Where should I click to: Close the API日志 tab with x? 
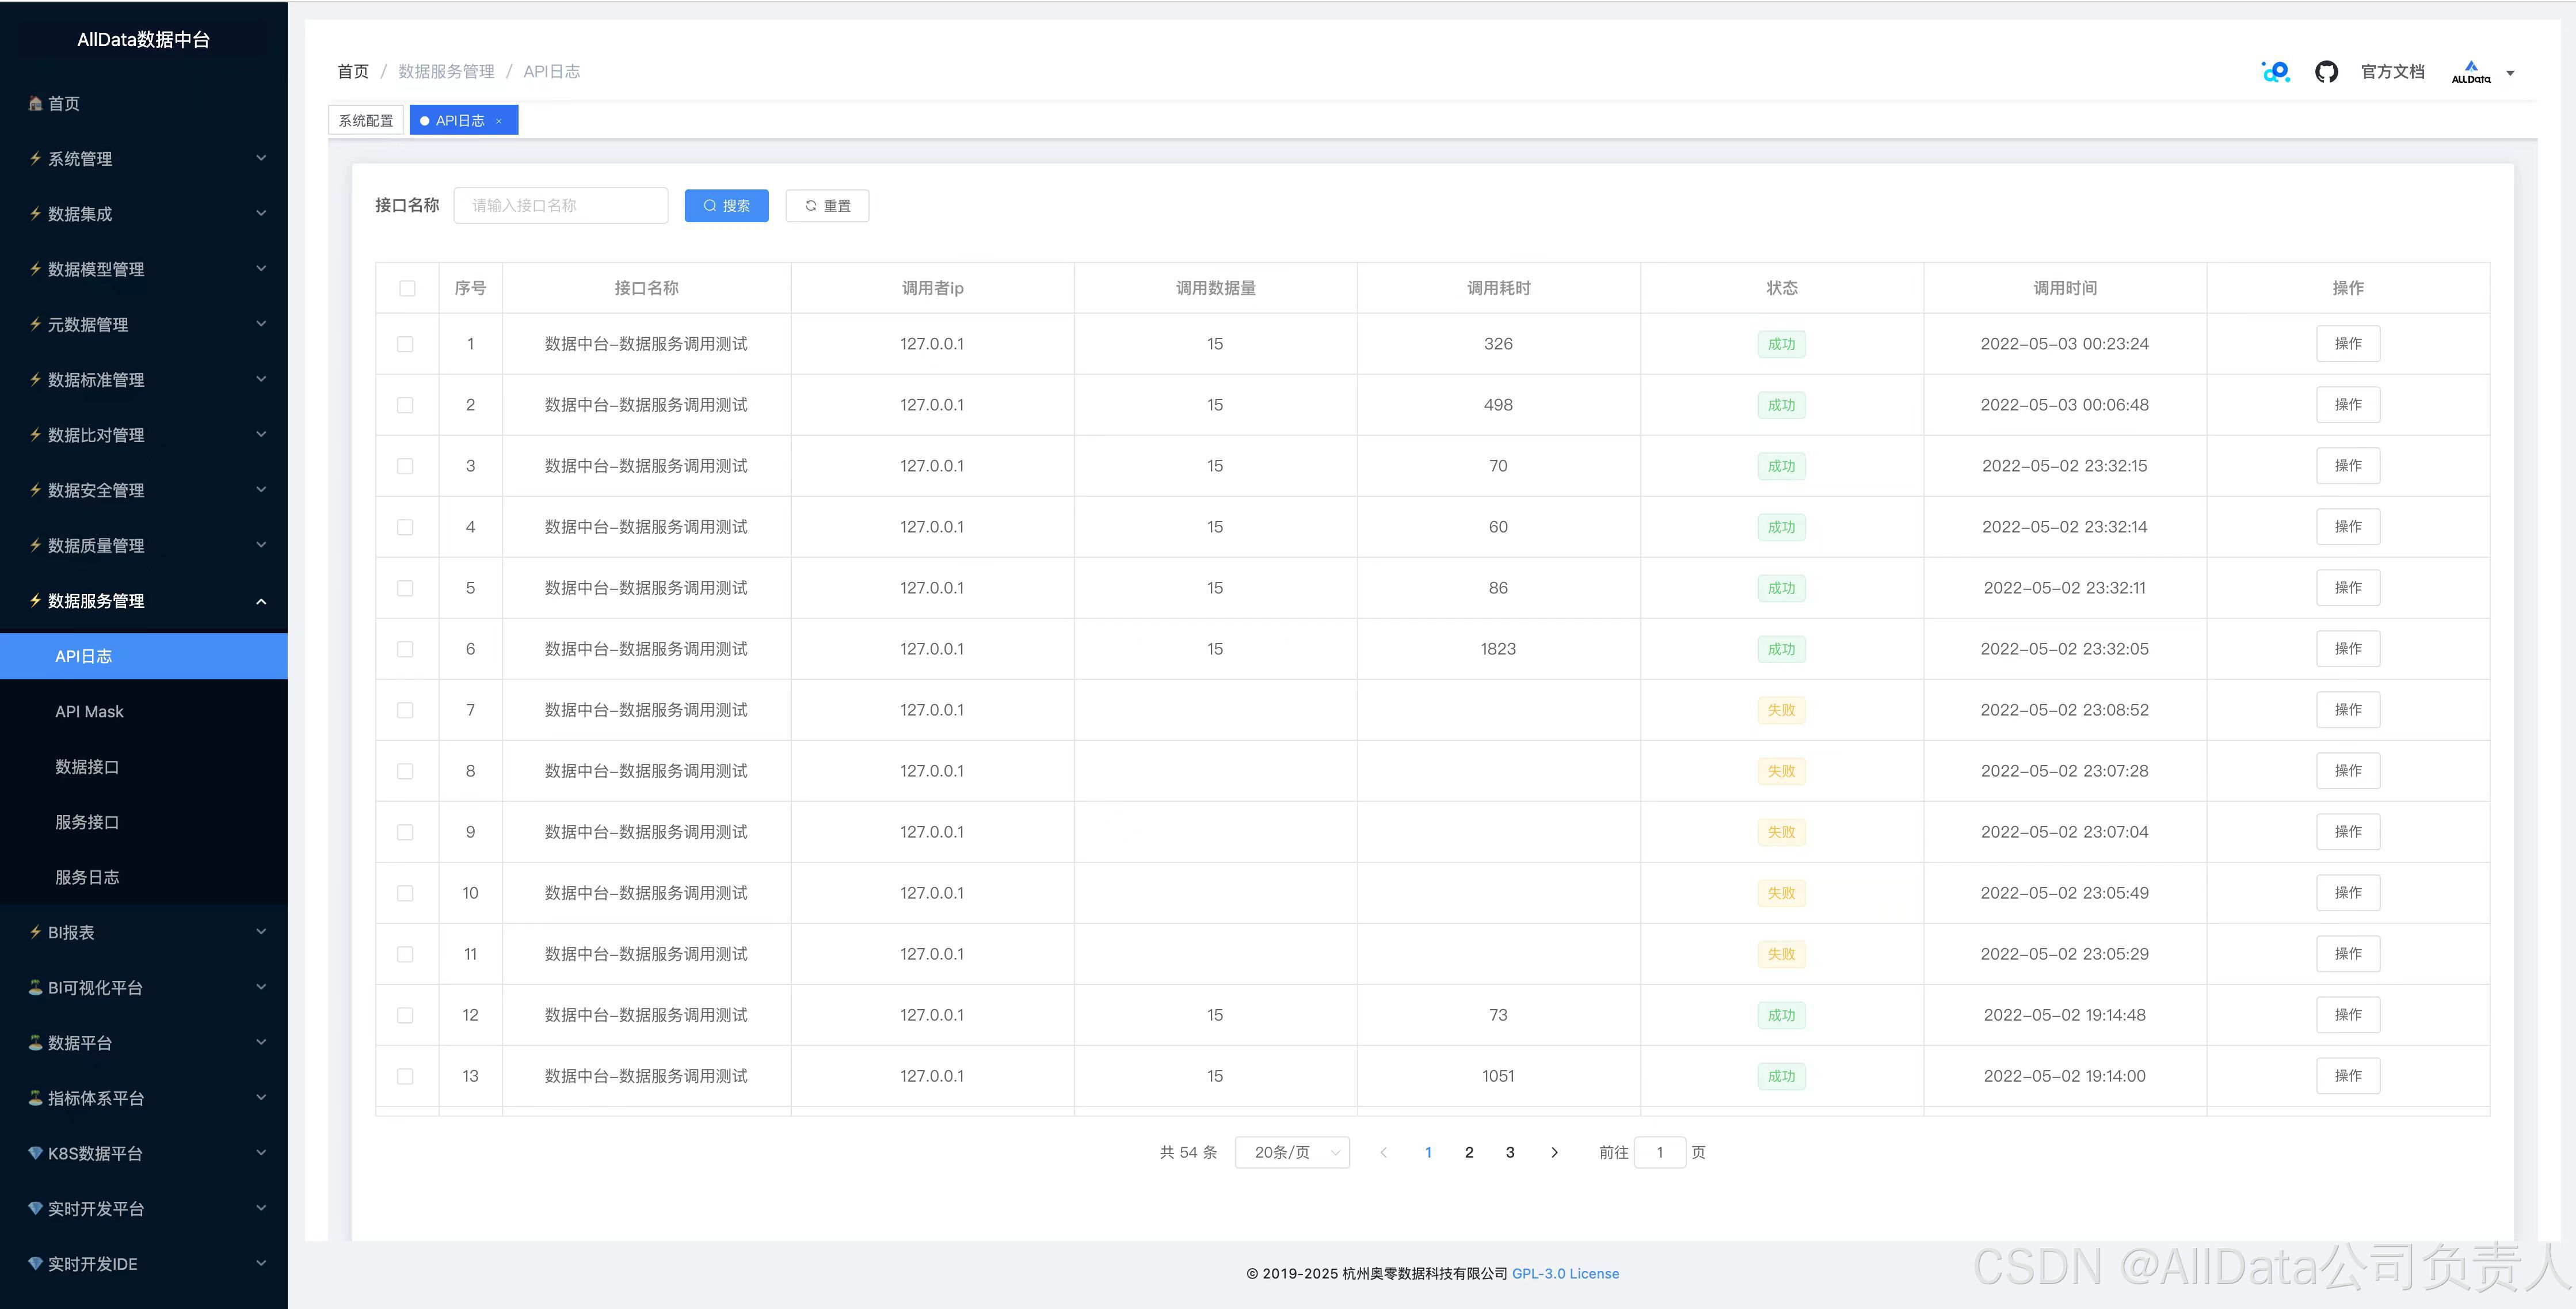(x=499, y=121)
